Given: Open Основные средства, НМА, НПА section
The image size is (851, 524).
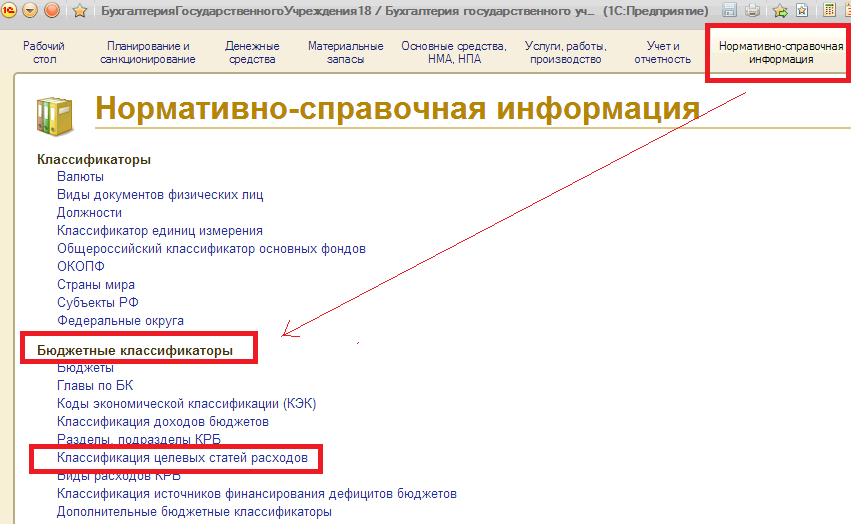Looking at the screenshot, I should click(454, 53).
